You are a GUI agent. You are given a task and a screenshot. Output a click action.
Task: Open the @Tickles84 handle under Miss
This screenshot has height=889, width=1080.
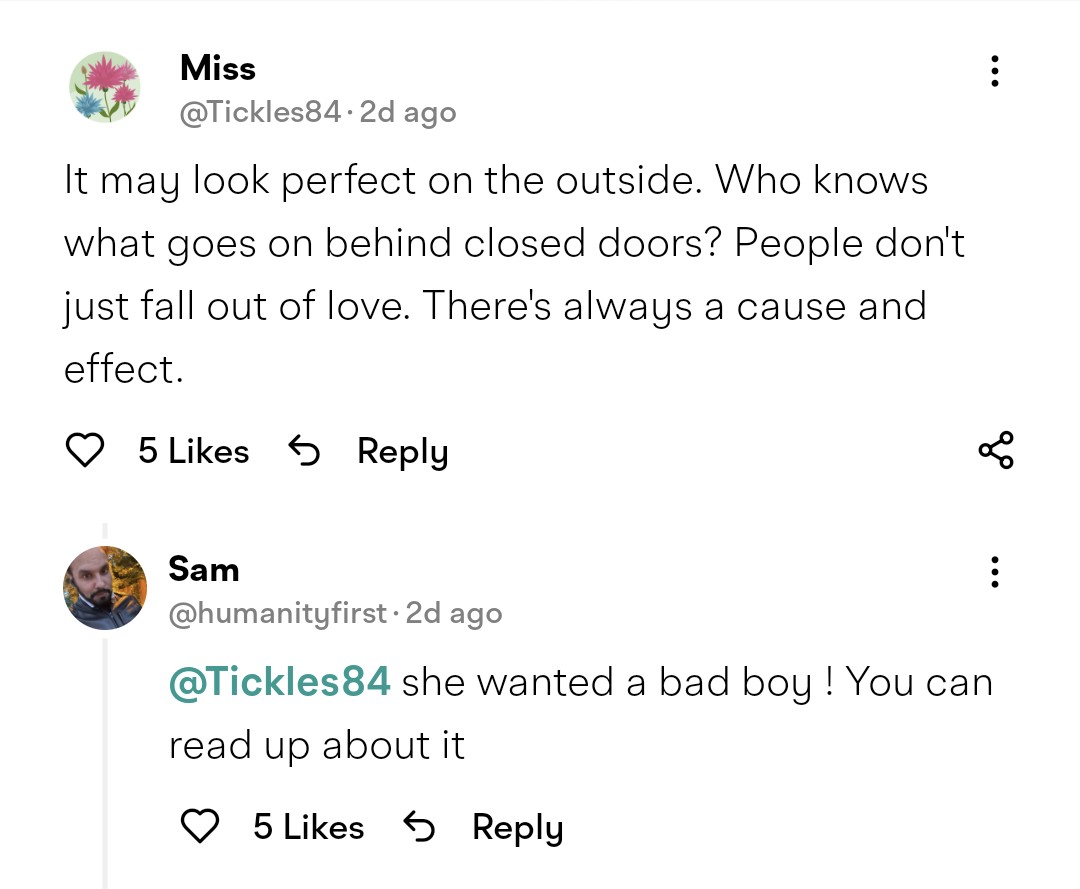tap(260, 113)
